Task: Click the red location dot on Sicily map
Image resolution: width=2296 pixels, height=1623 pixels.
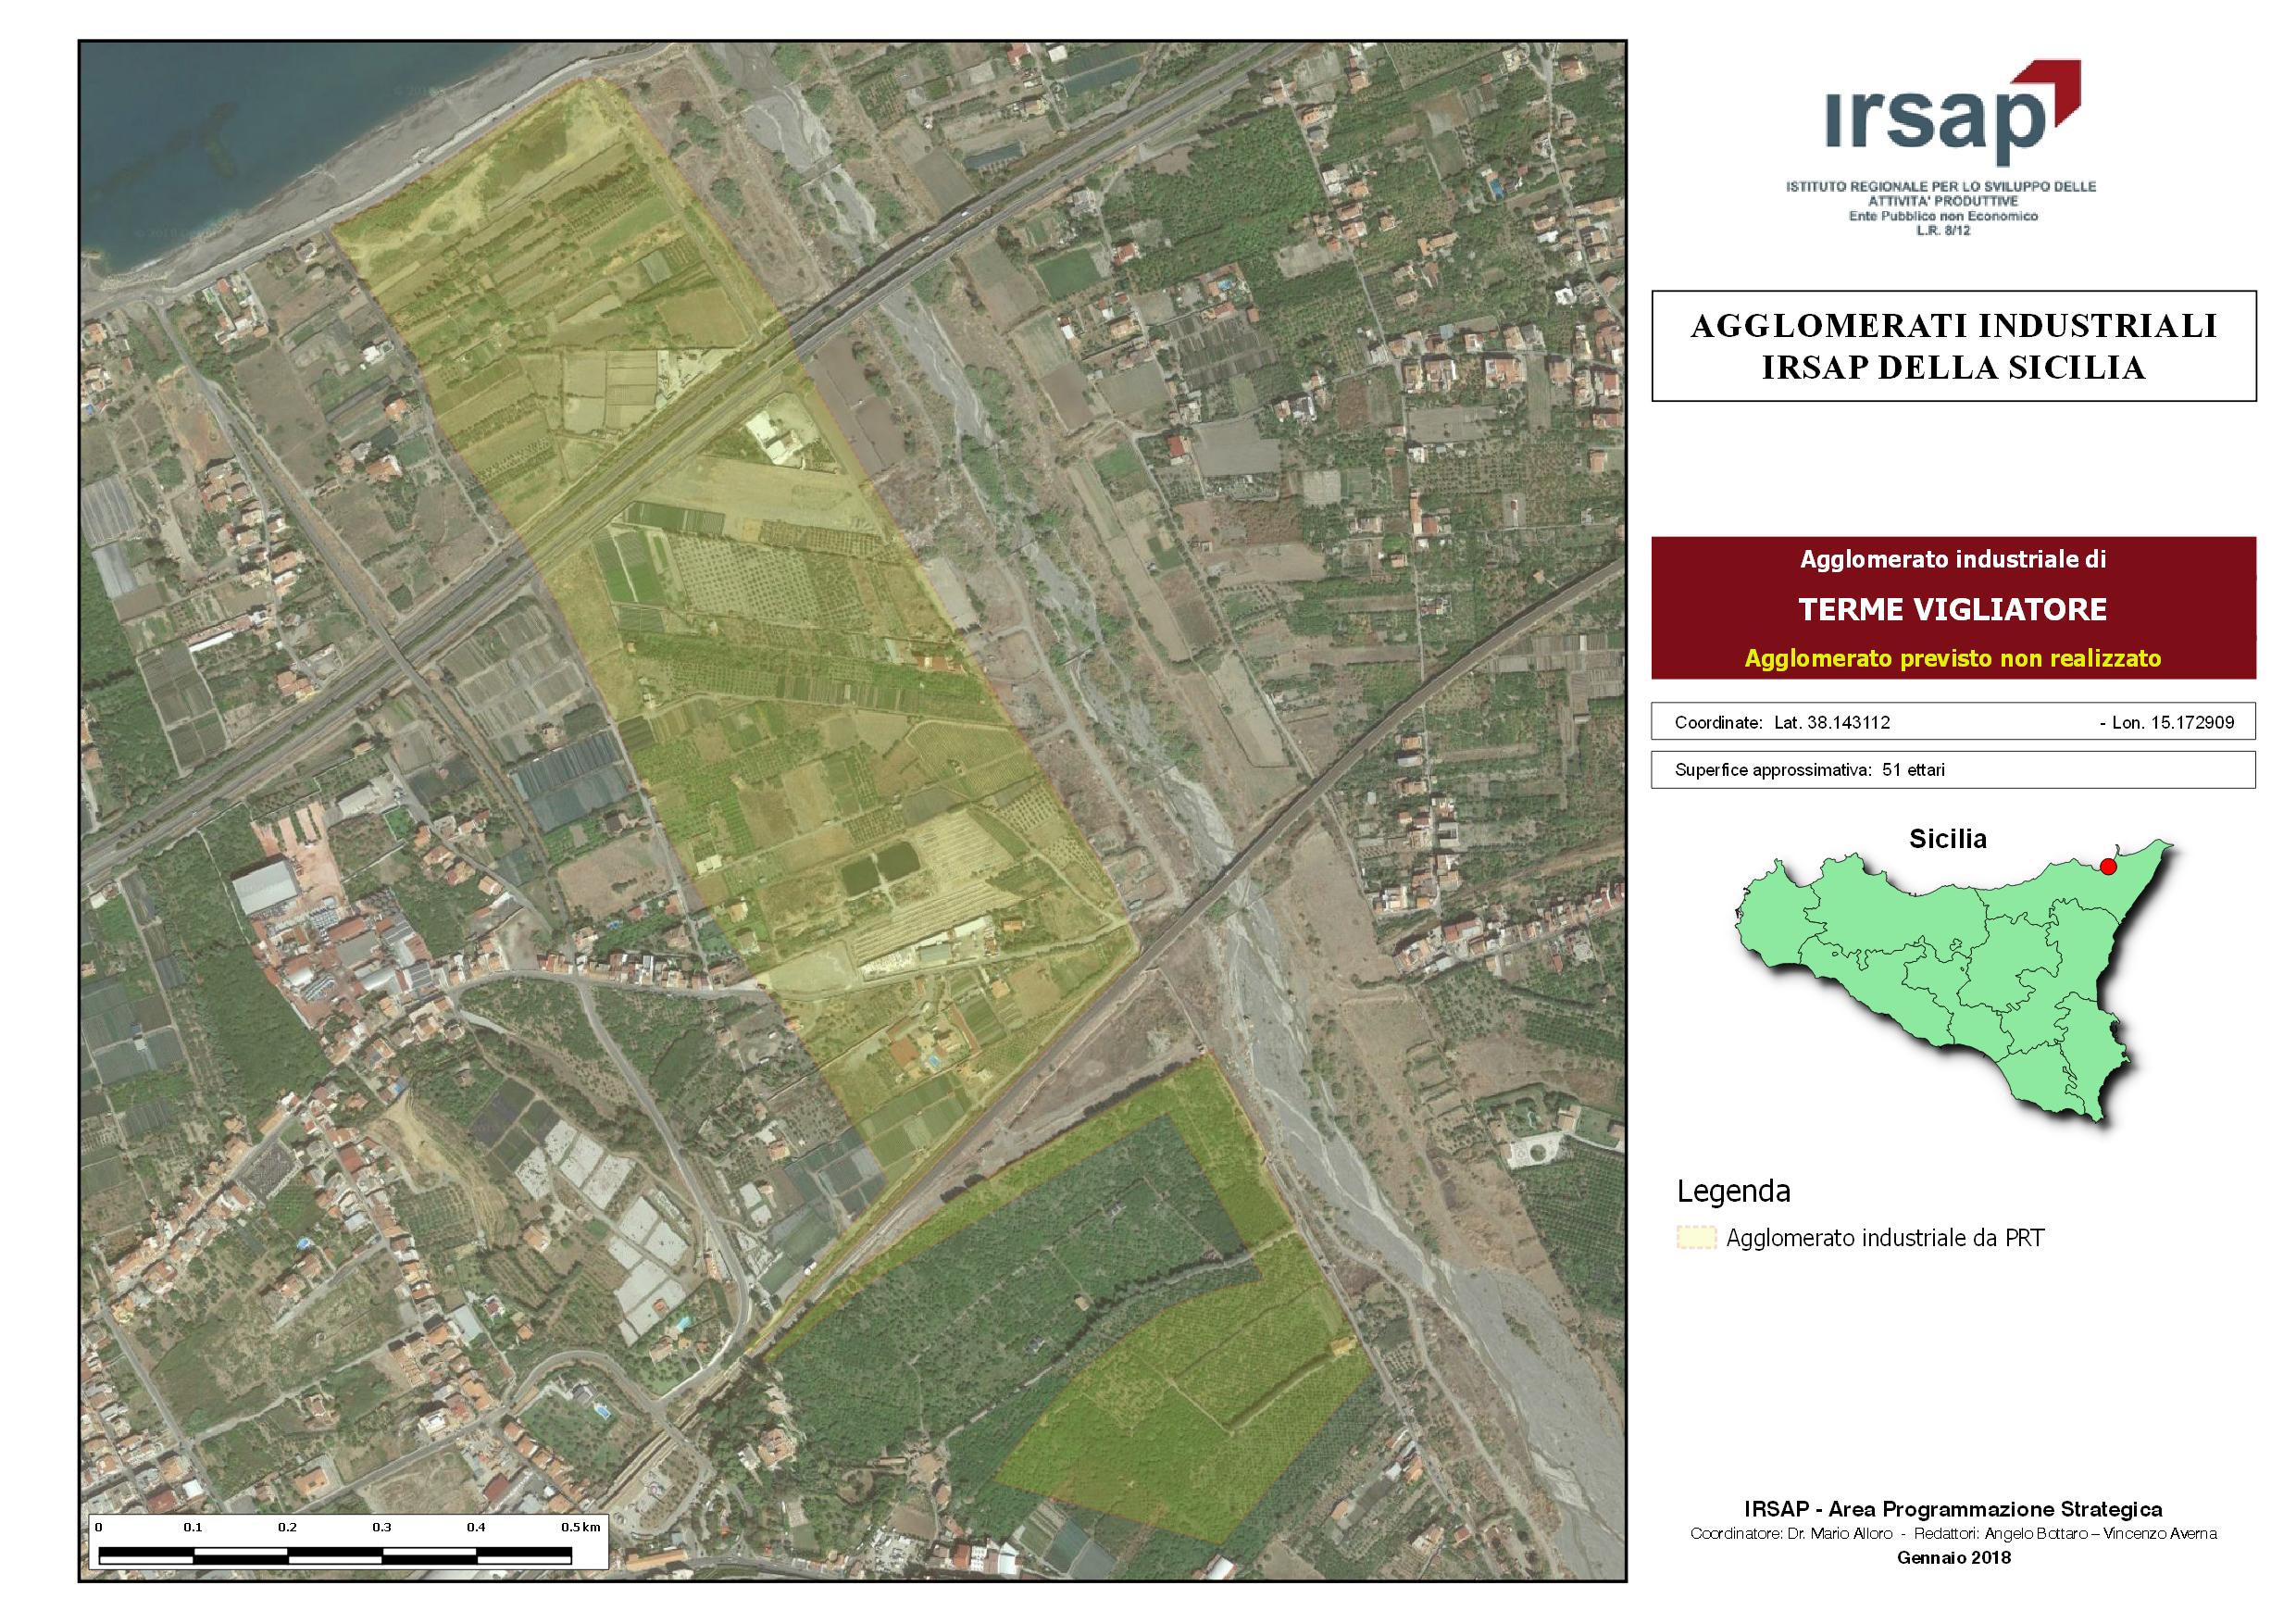Action: (2108, 866)
